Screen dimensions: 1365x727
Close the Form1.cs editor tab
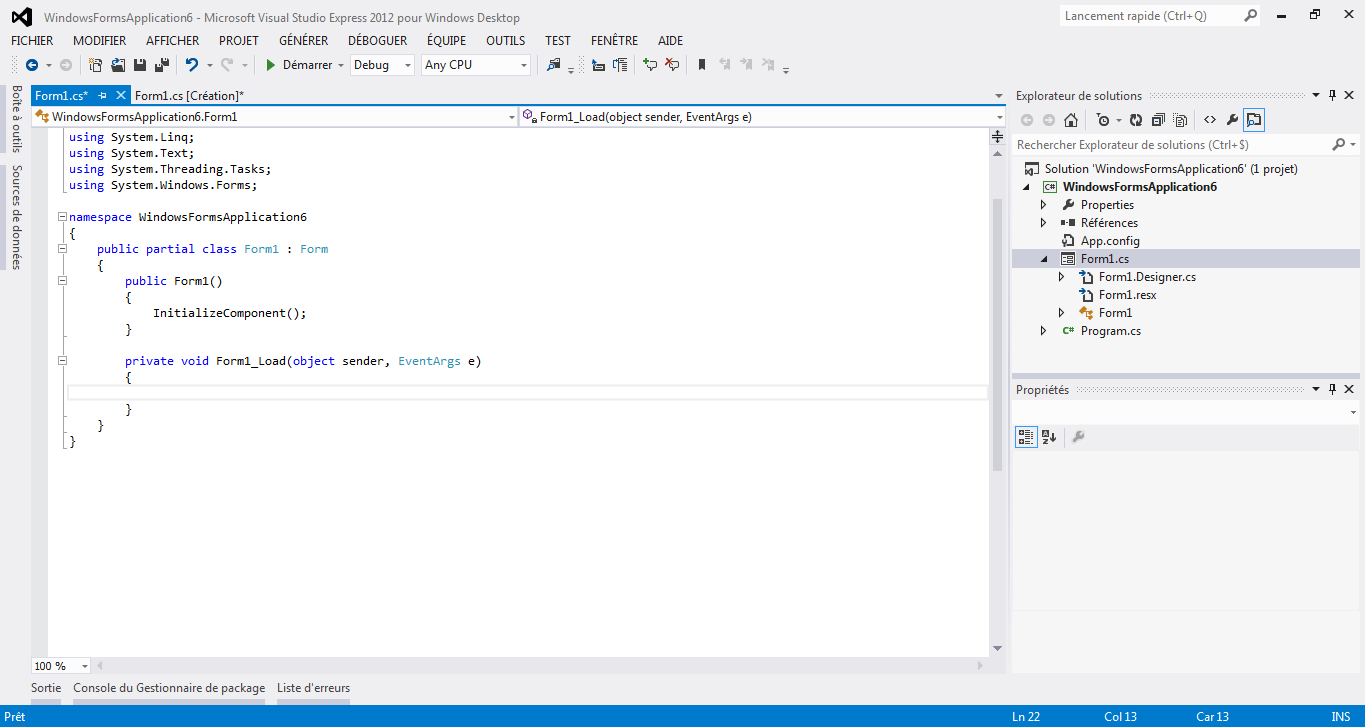(121, 95)
